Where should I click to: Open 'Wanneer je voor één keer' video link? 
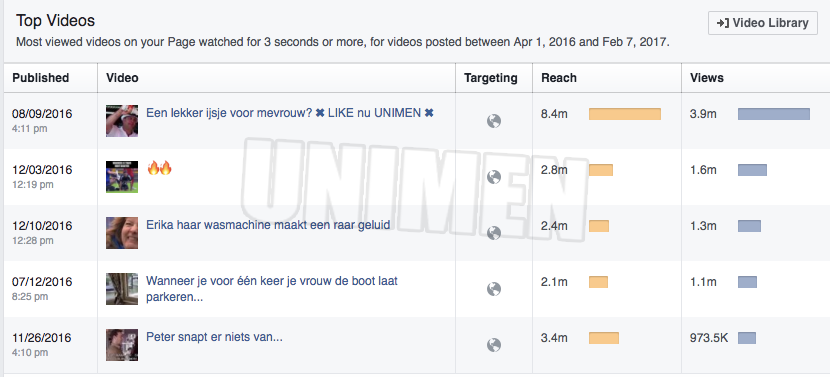(272, 289)
